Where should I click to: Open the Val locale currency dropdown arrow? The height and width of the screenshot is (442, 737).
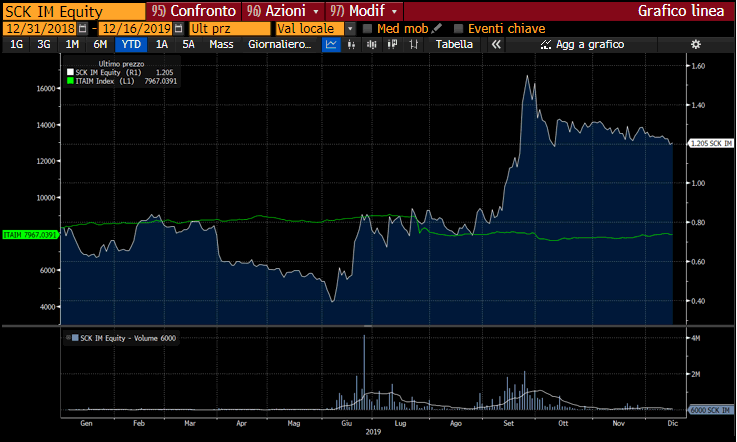pyautogui.click(x=350, y=29)
